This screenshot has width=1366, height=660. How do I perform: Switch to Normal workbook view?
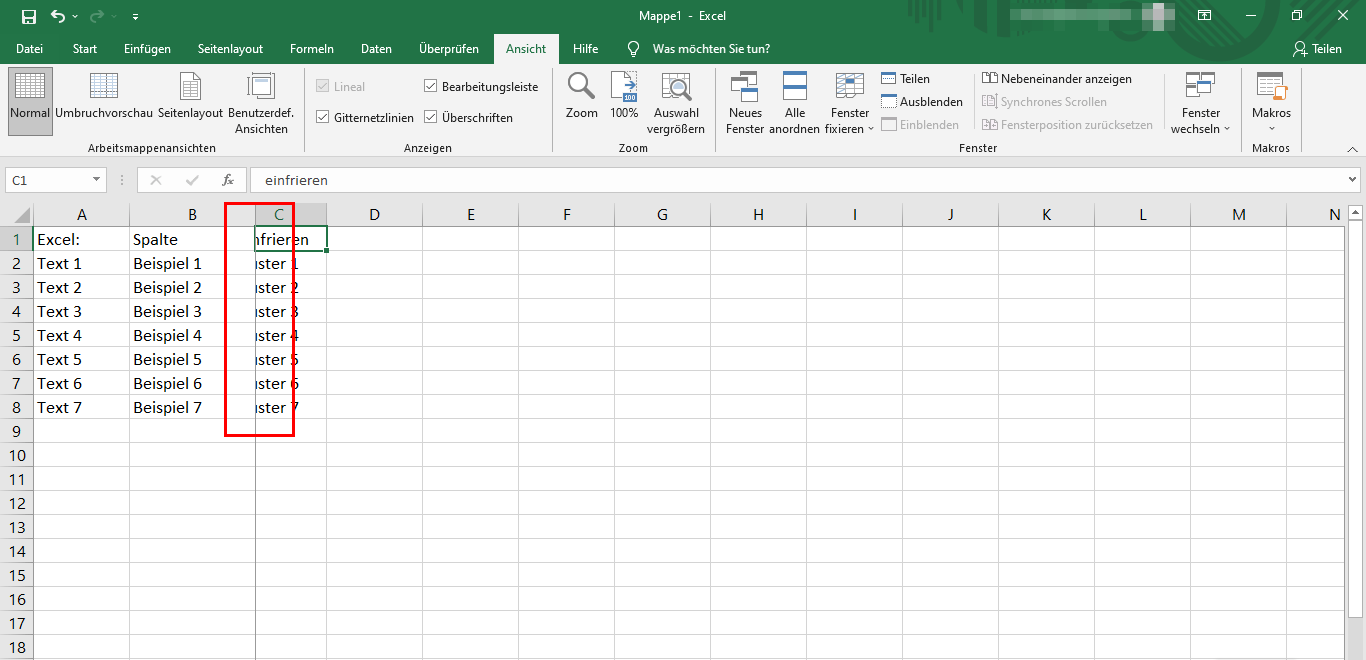click(30, 102)
